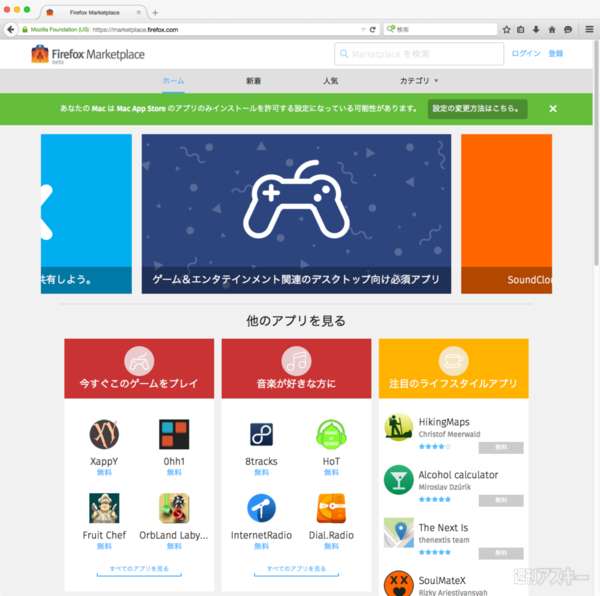Click the game controller circle icon
Viewport: 600px width, 596px height.
(139, 361)
